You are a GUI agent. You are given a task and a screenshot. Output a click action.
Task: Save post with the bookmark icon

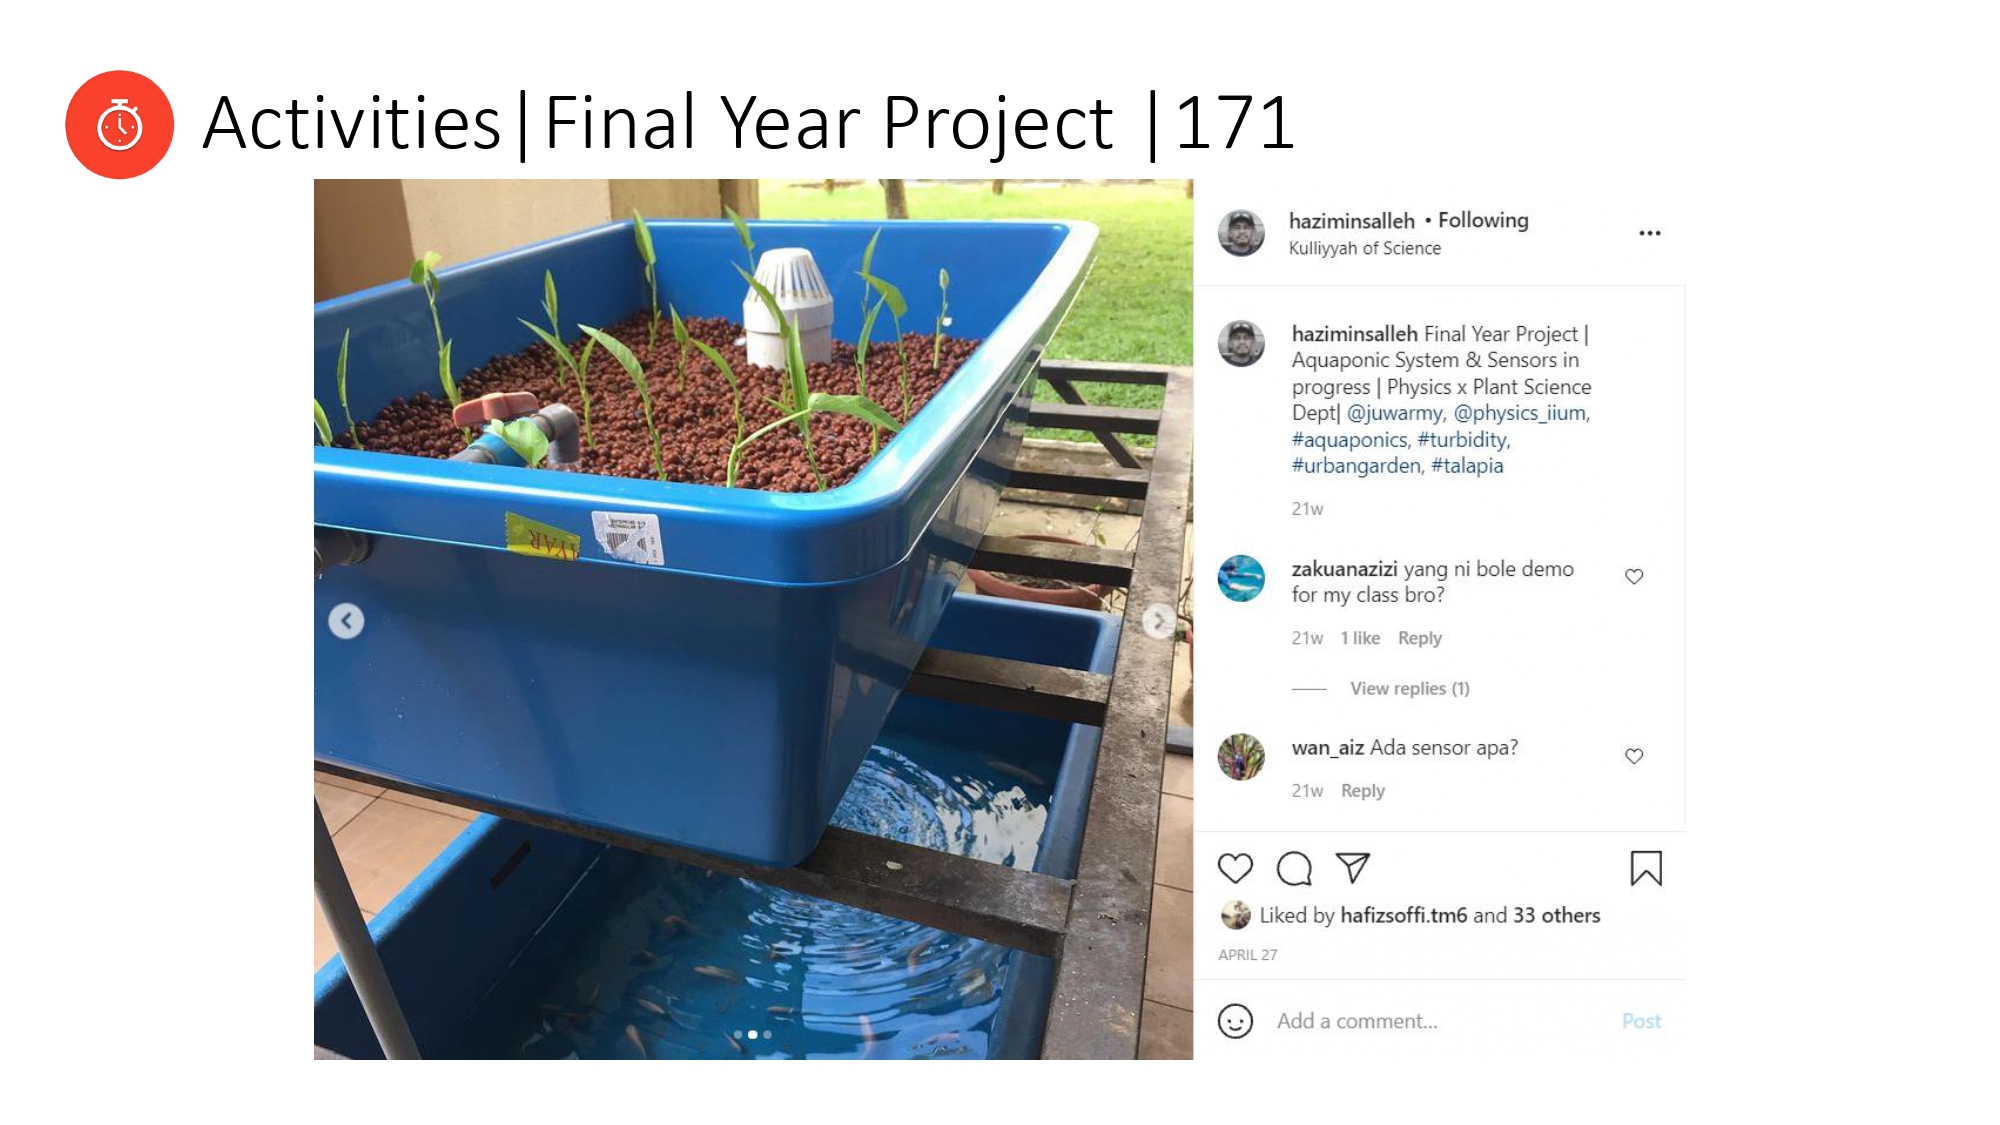tap(1646, 868)
